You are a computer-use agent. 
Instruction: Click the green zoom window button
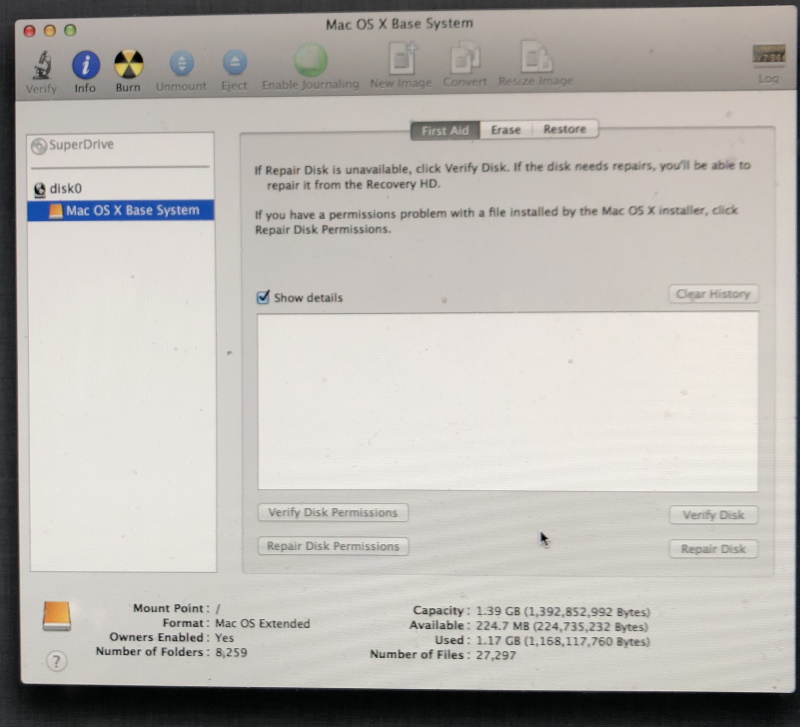70,30
